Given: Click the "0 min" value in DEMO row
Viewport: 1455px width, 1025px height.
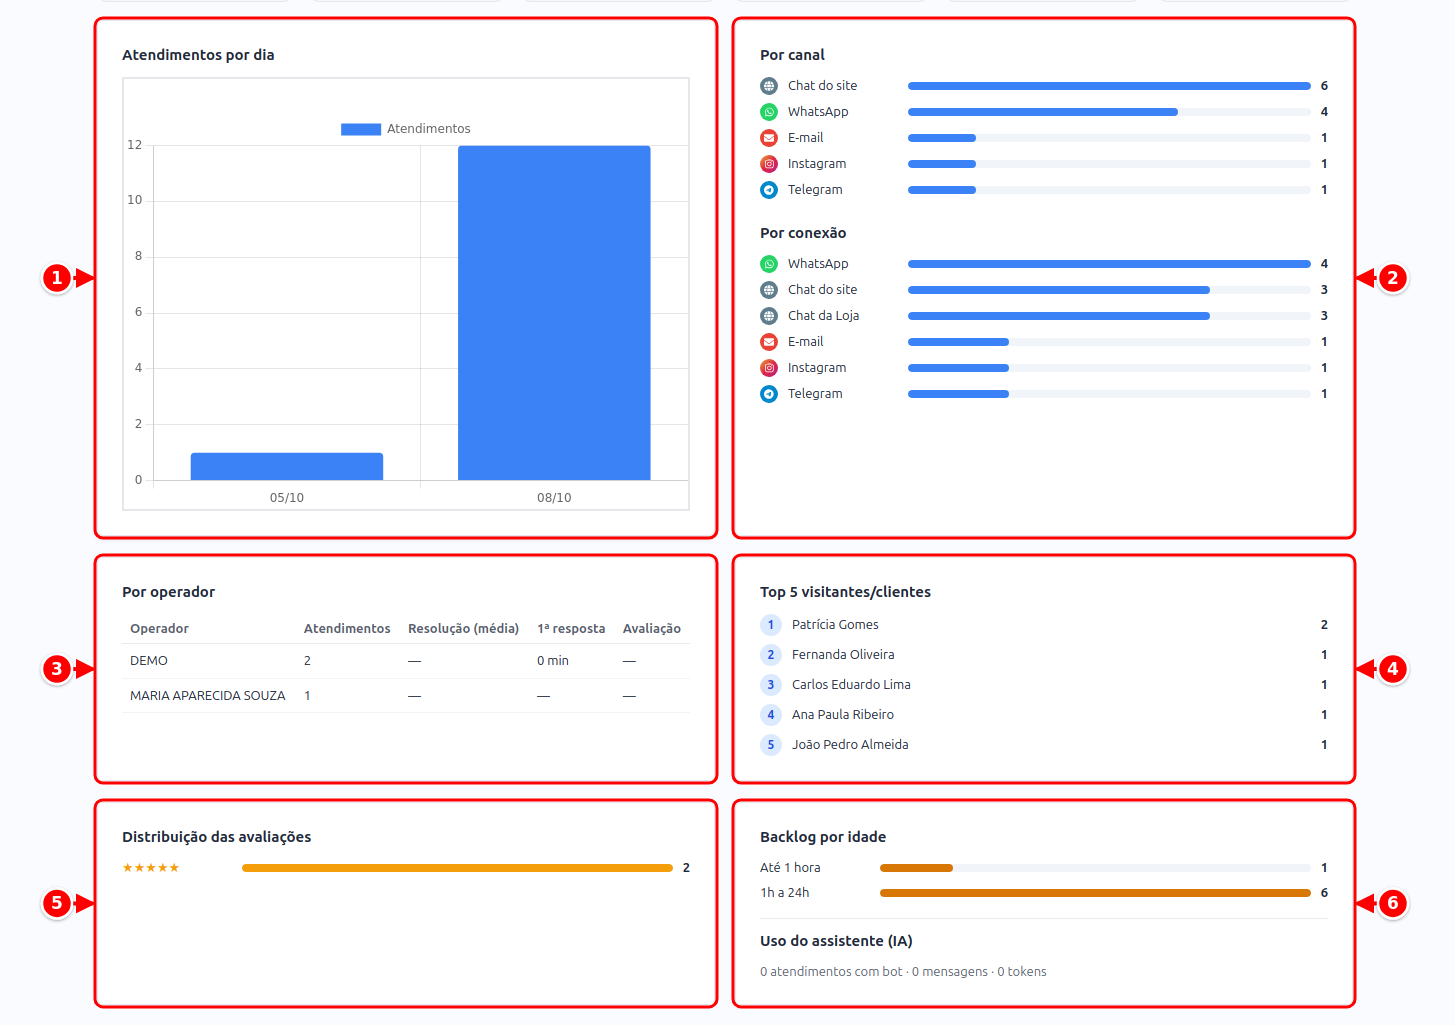Looking at the screenshot, I should pos(553,661).
